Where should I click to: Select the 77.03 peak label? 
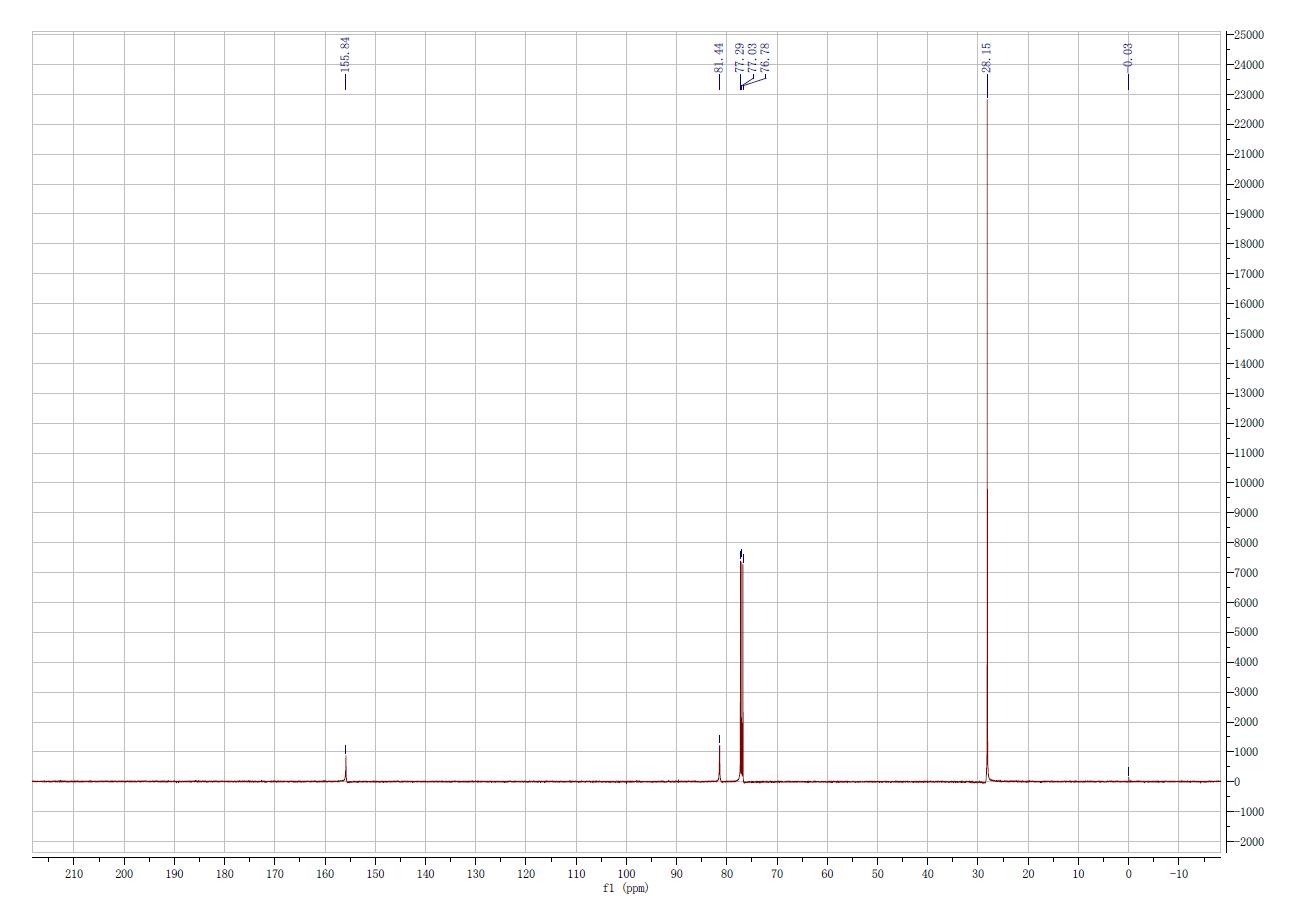752,58
